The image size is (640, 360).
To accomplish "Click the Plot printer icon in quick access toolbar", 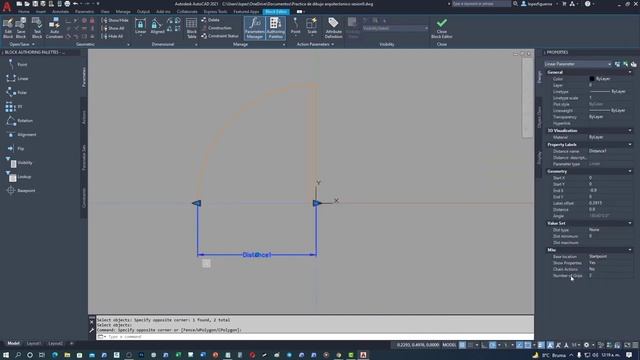I will (67, 4).
